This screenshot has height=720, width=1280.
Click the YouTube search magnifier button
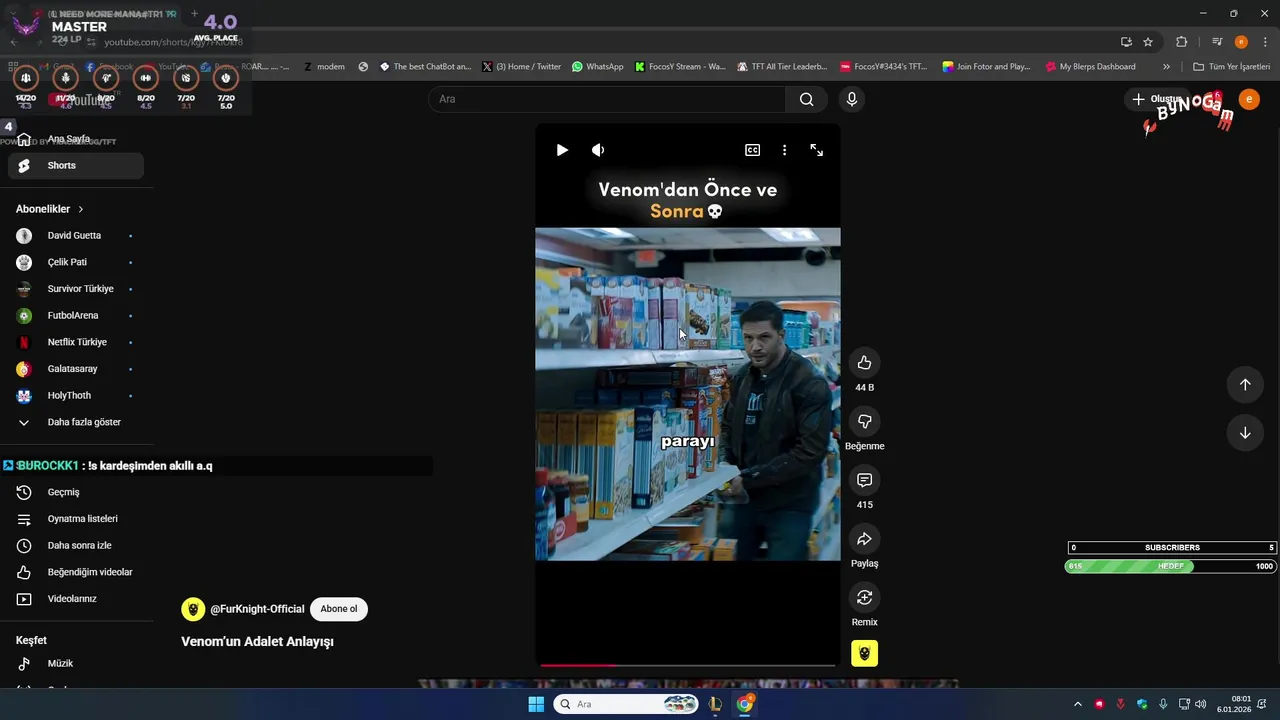(x=807, y=99)
